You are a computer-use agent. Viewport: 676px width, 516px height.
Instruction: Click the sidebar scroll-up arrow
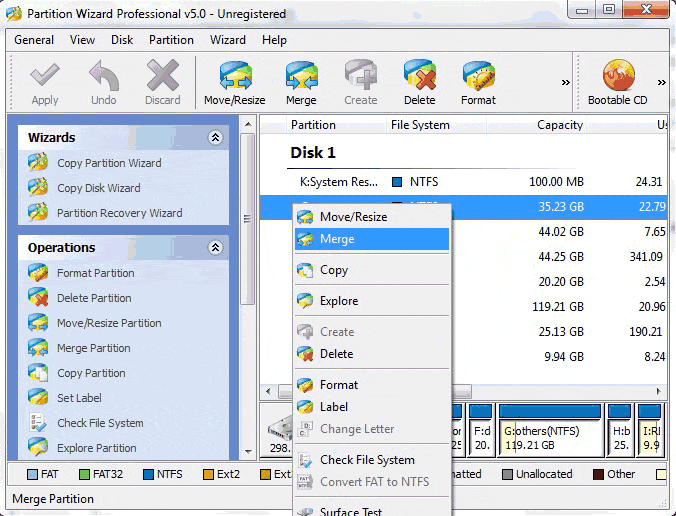[x=248, y=124]
